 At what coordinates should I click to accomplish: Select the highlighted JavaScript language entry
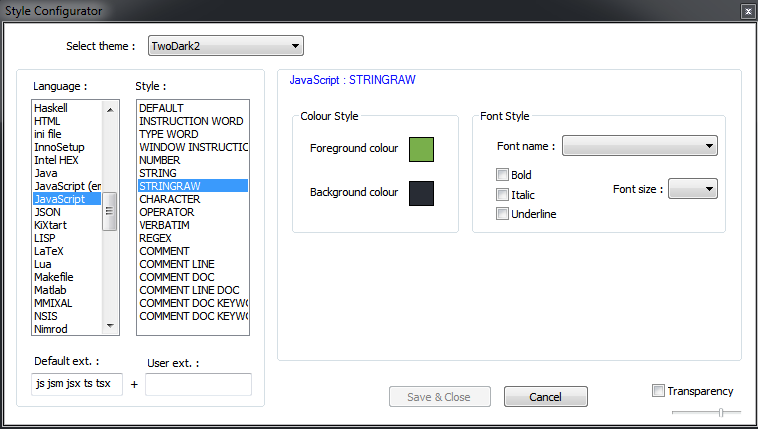click(x=67, y=199)
